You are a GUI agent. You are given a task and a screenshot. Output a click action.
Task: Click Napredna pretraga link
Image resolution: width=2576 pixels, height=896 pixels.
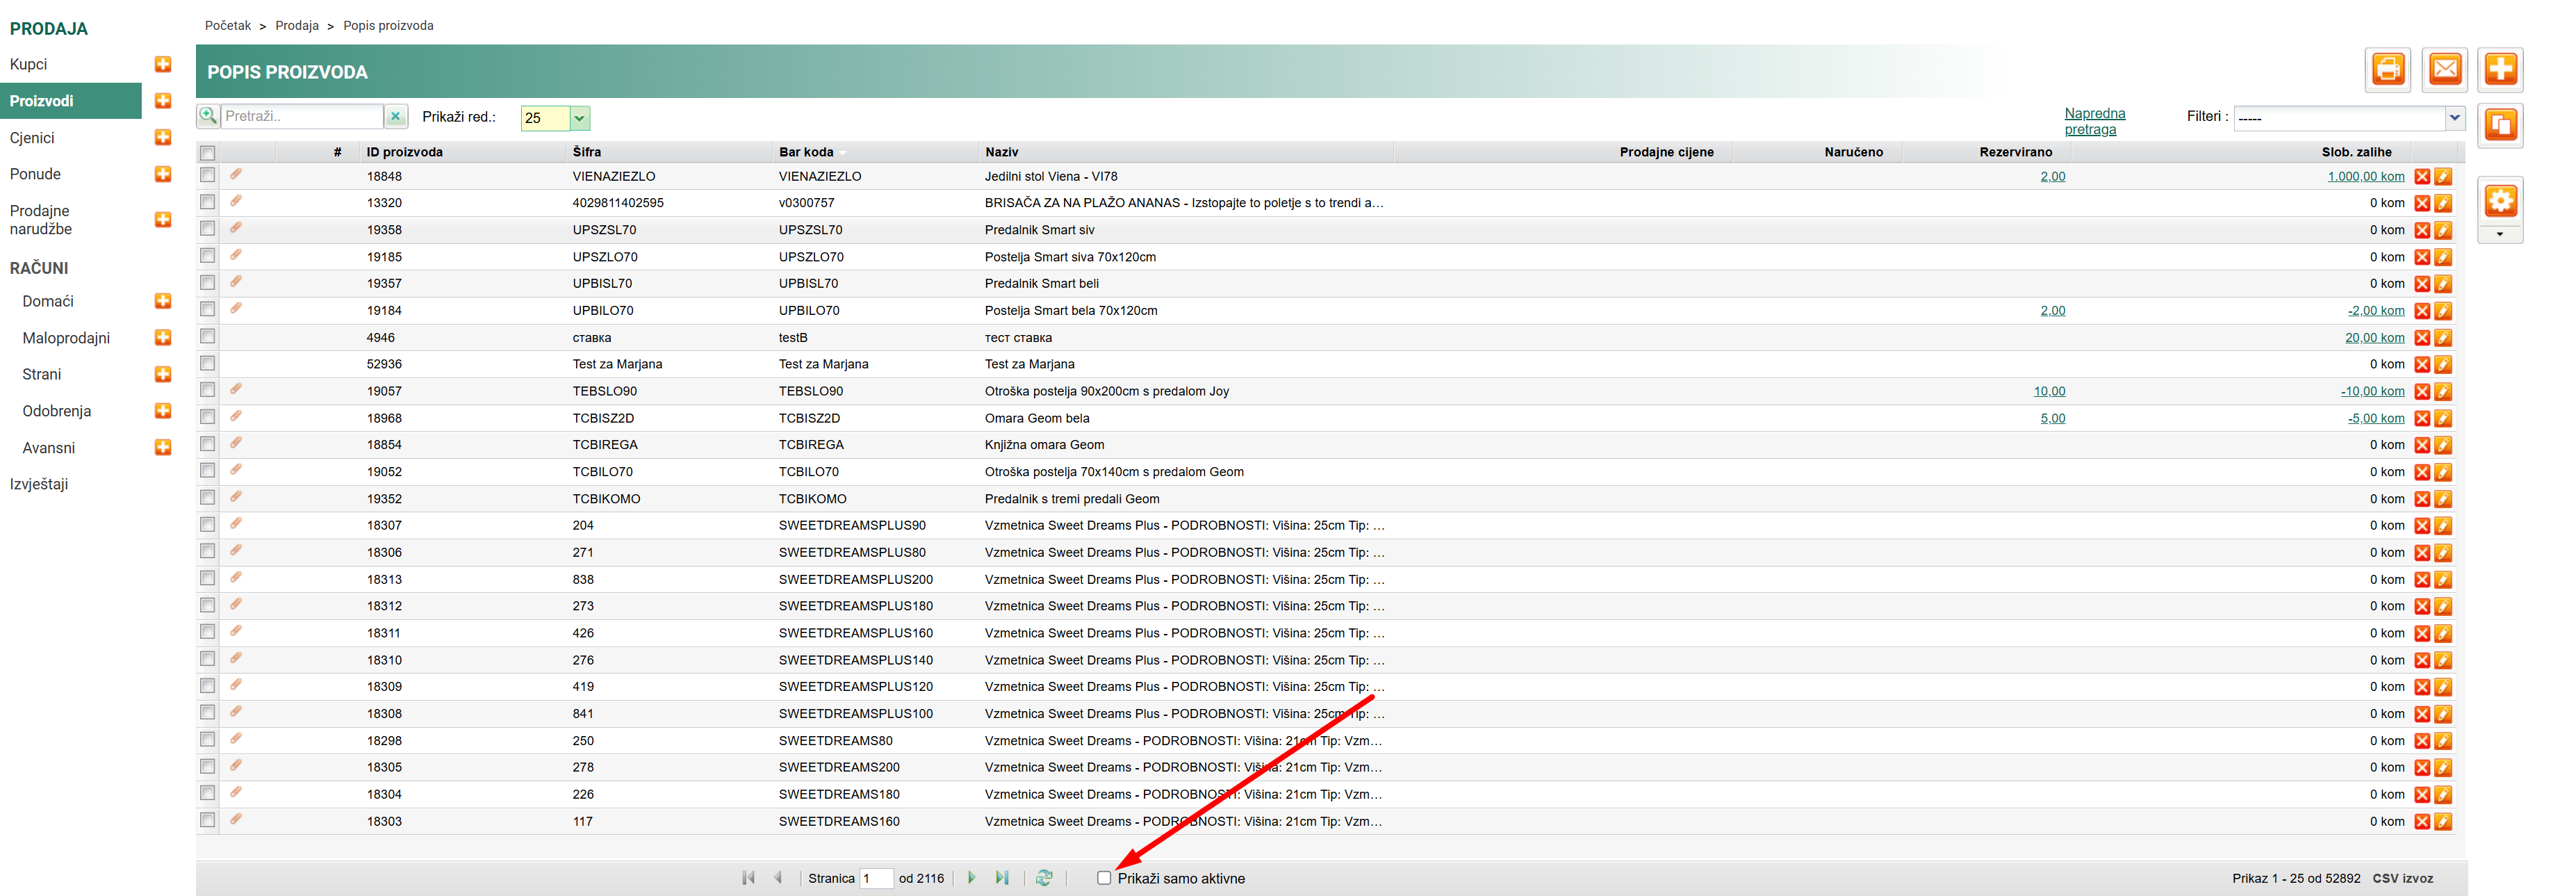[2094, 121]
